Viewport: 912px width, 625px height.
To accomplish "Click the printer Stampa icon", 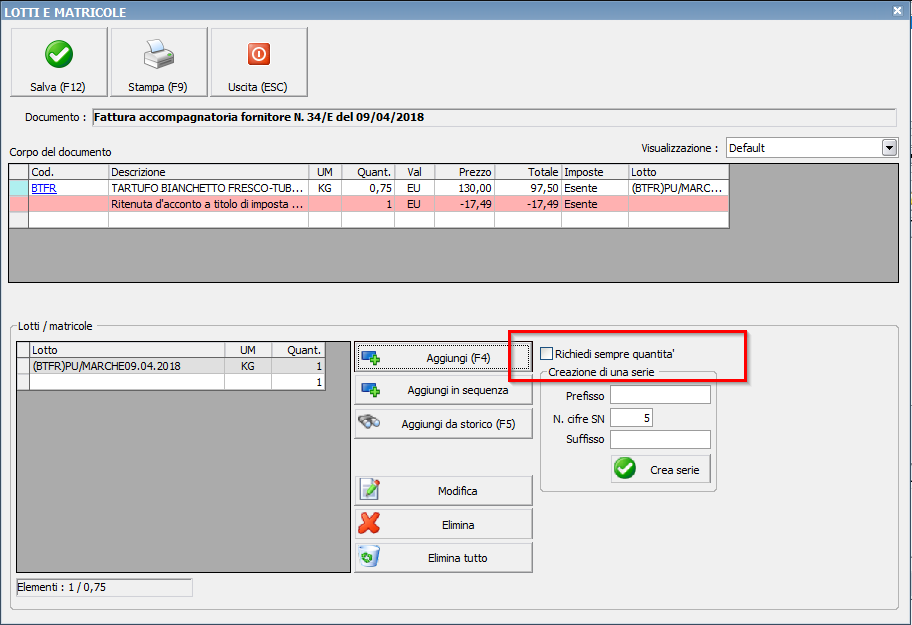I will [x=159, y=54].
